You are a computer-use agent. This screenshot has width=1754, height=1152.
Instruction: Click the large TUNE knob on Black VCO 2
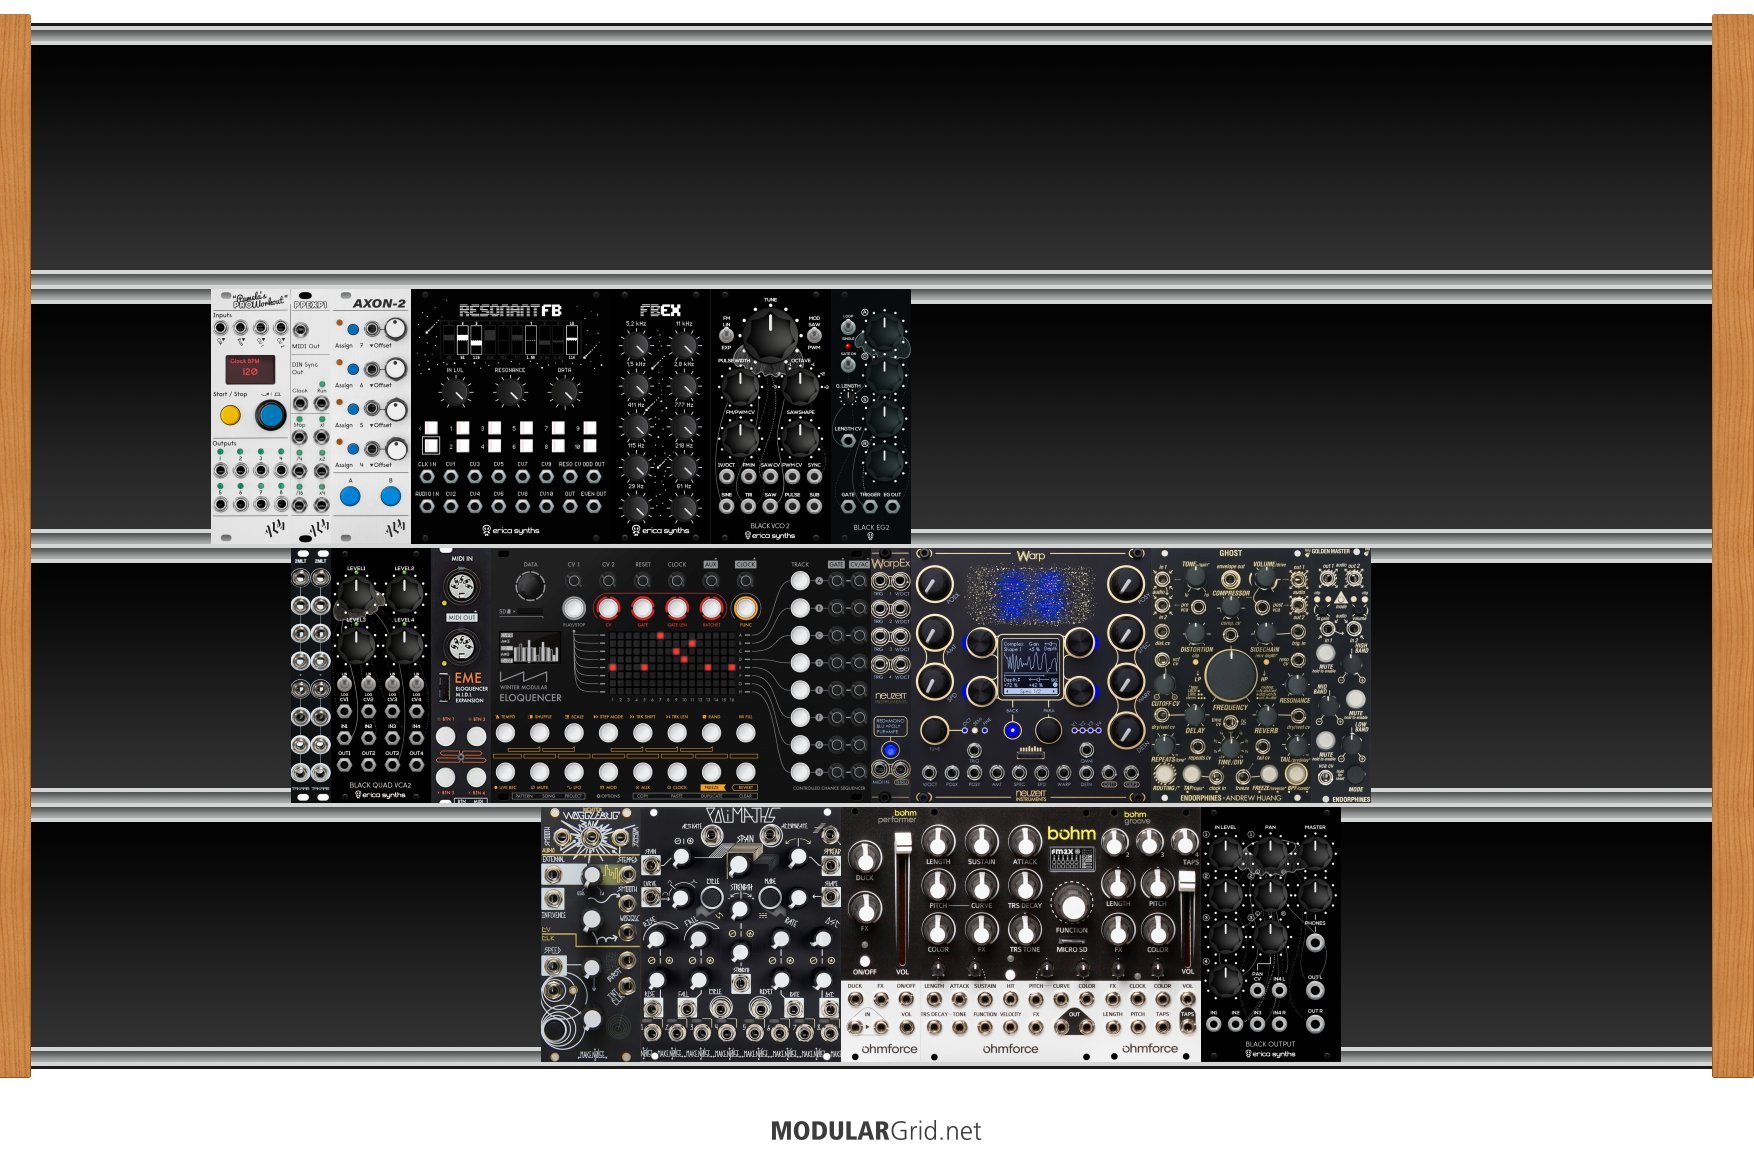click(x=770, y=336)
